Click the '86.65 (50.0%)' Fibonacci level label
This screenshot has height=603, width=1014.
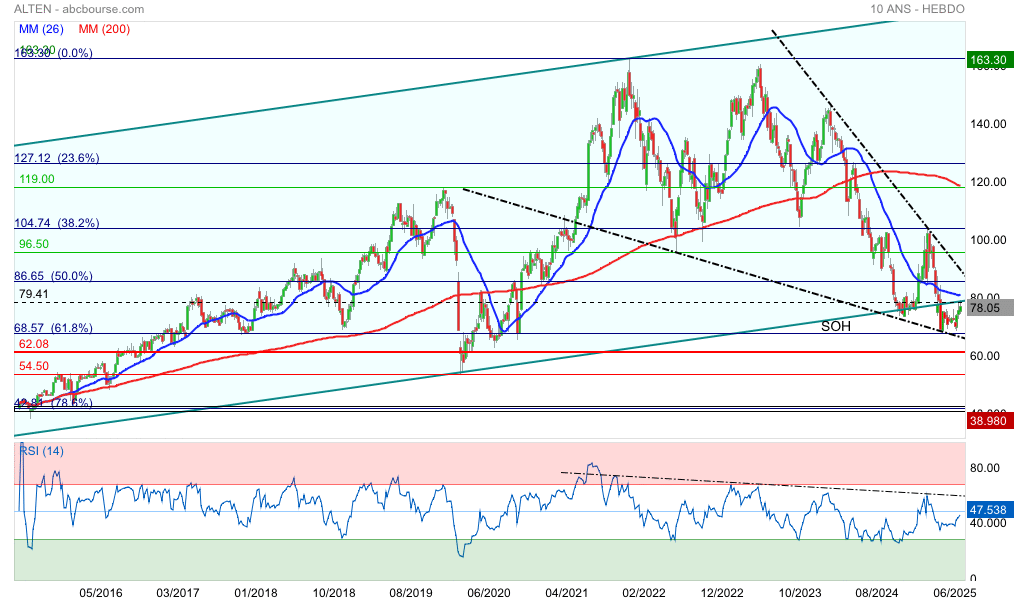54,276
